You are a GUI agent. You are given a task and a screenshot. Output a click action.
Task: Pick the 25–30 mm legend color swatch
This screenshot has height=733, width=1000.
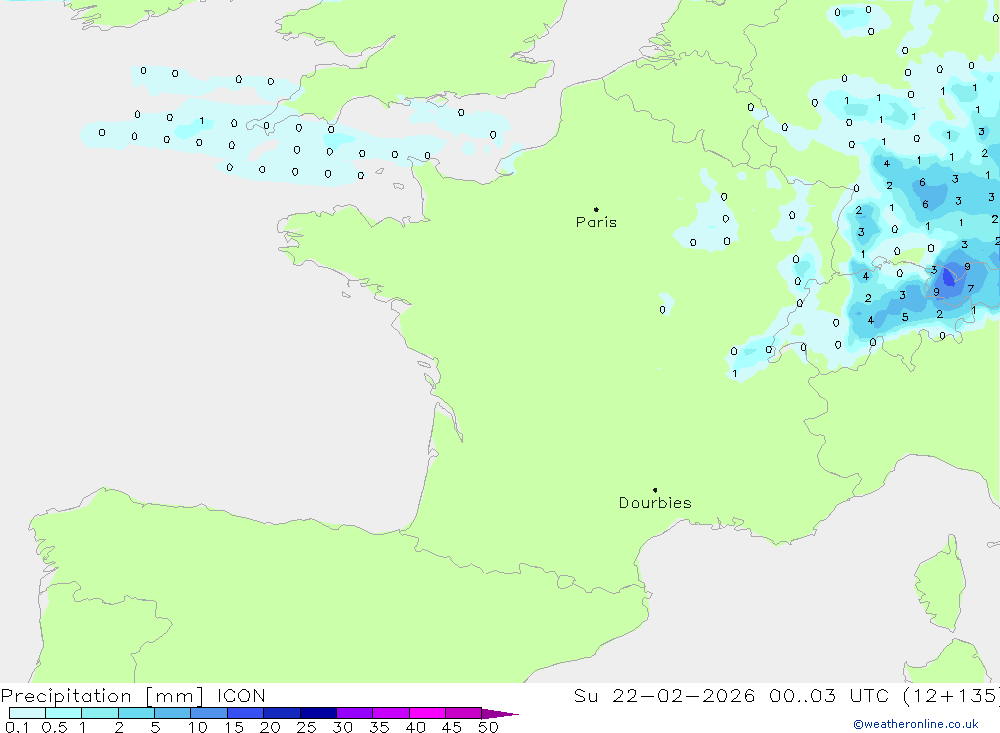(x=318, y=713)
